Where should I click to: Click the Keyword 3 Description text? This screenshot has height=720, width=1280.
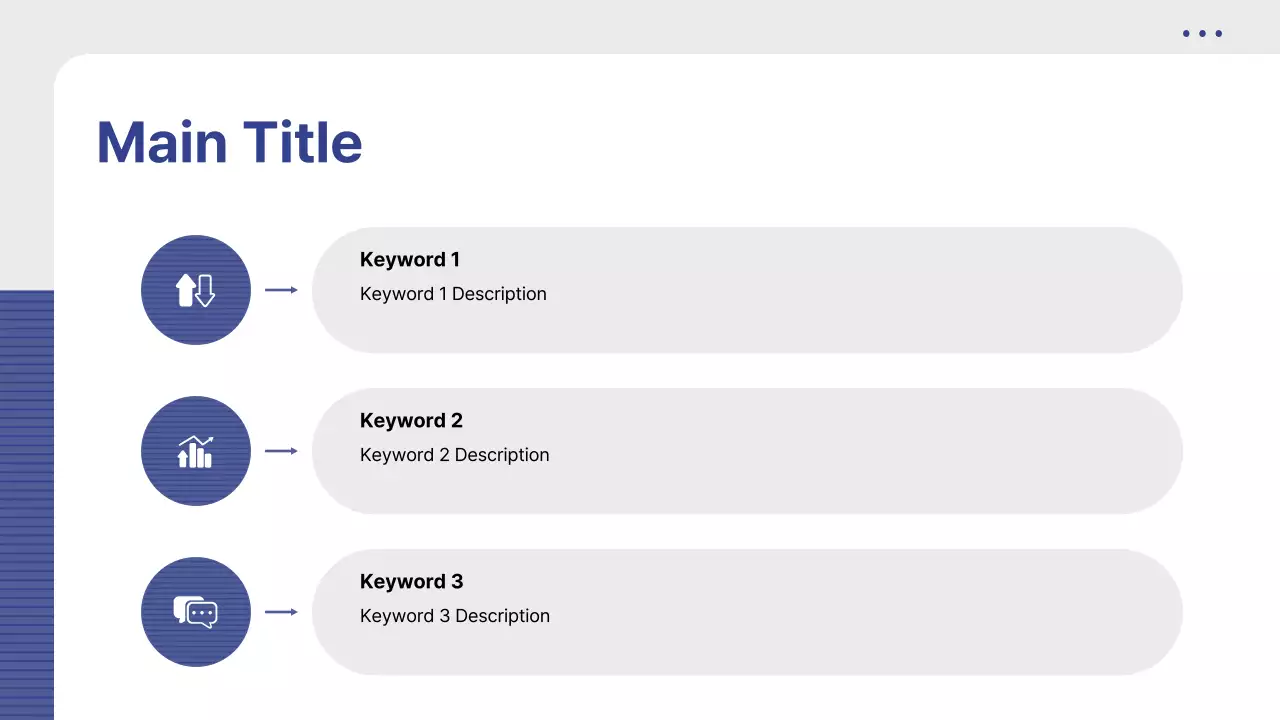pos(454,616)
